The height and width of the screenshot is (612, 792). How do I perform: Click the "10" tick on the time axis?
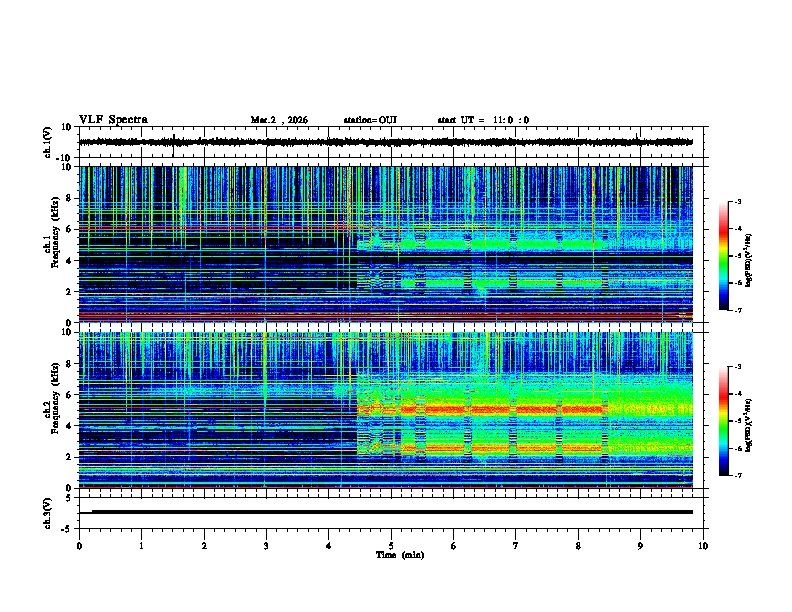tap(703, 546)
